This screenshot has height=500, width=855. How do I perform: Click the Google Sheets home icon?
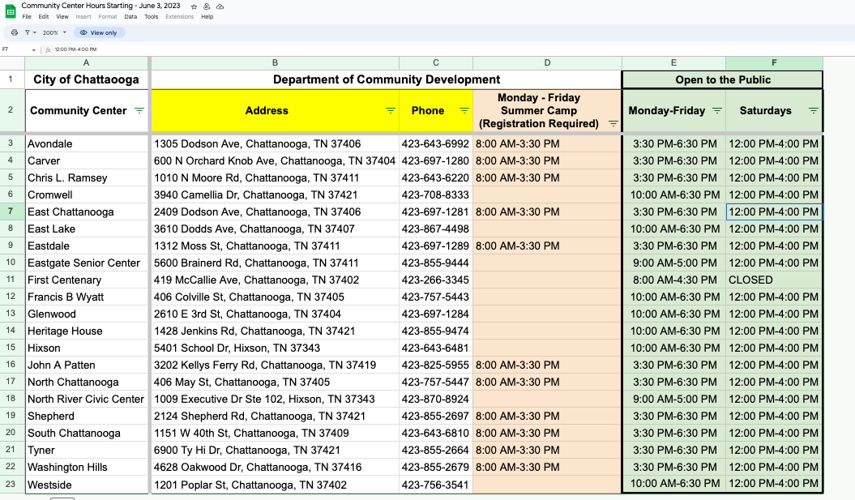click(11, 11)
